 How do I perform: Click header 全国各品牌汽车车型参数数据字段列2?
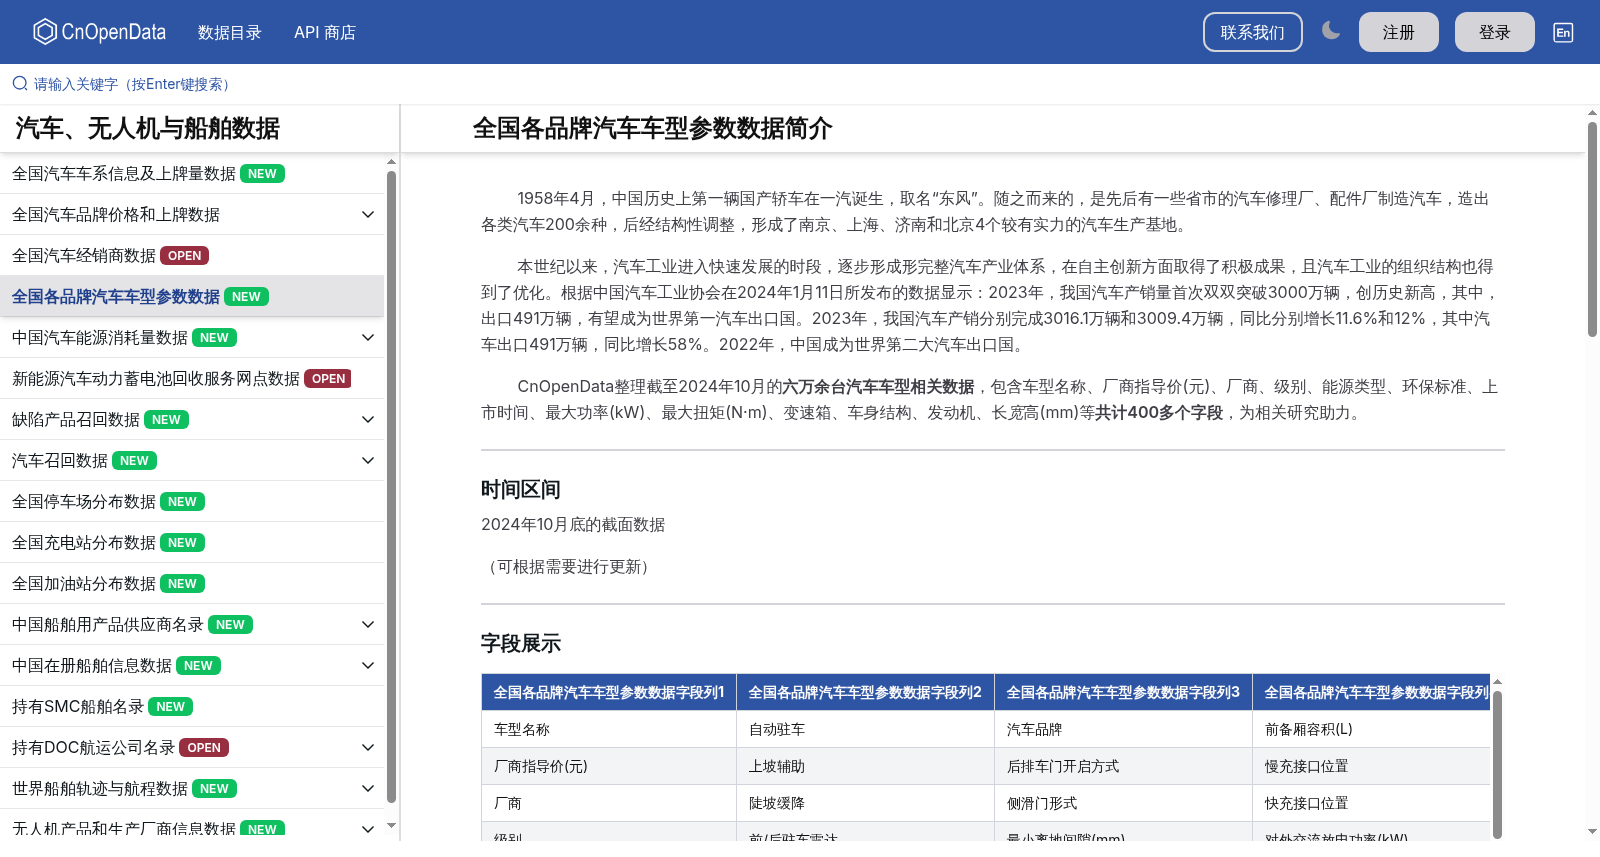point(865,692)
